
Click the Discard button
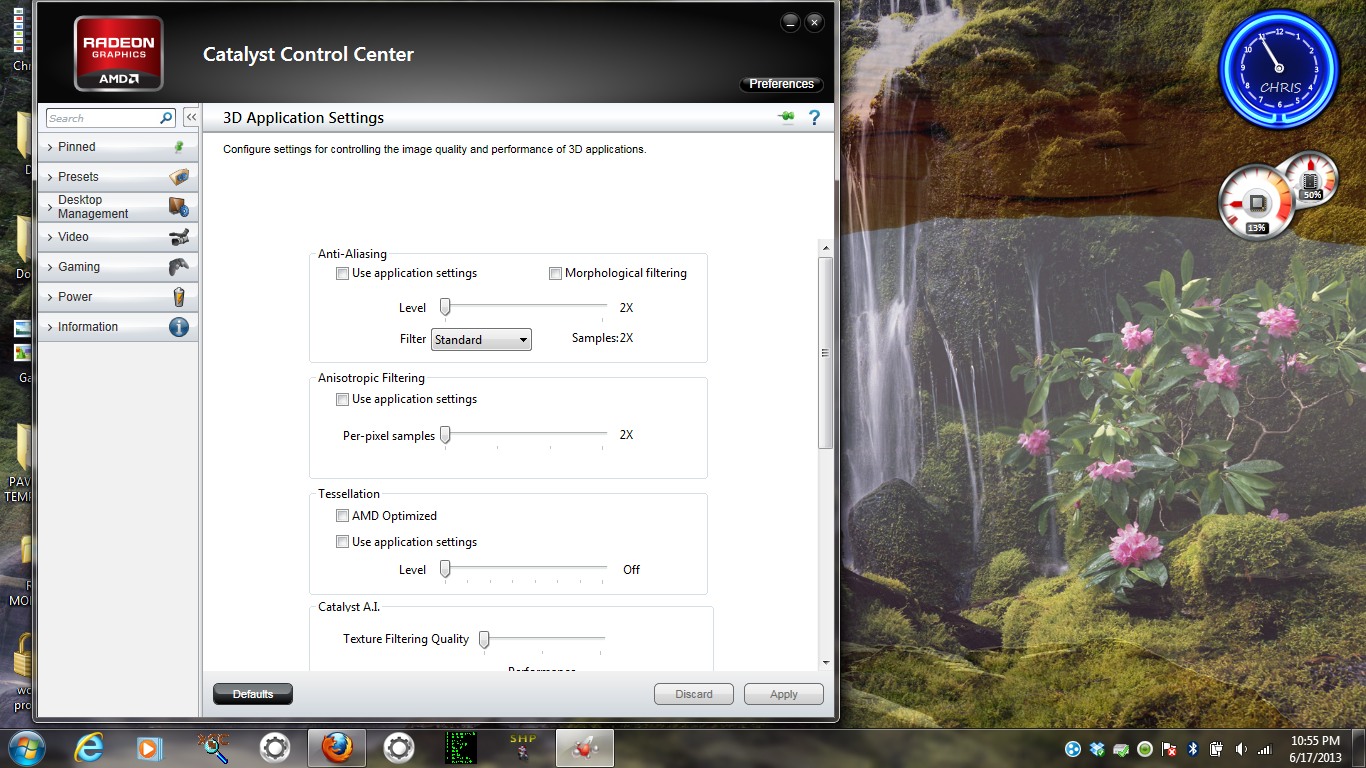(x=694, y=694)
